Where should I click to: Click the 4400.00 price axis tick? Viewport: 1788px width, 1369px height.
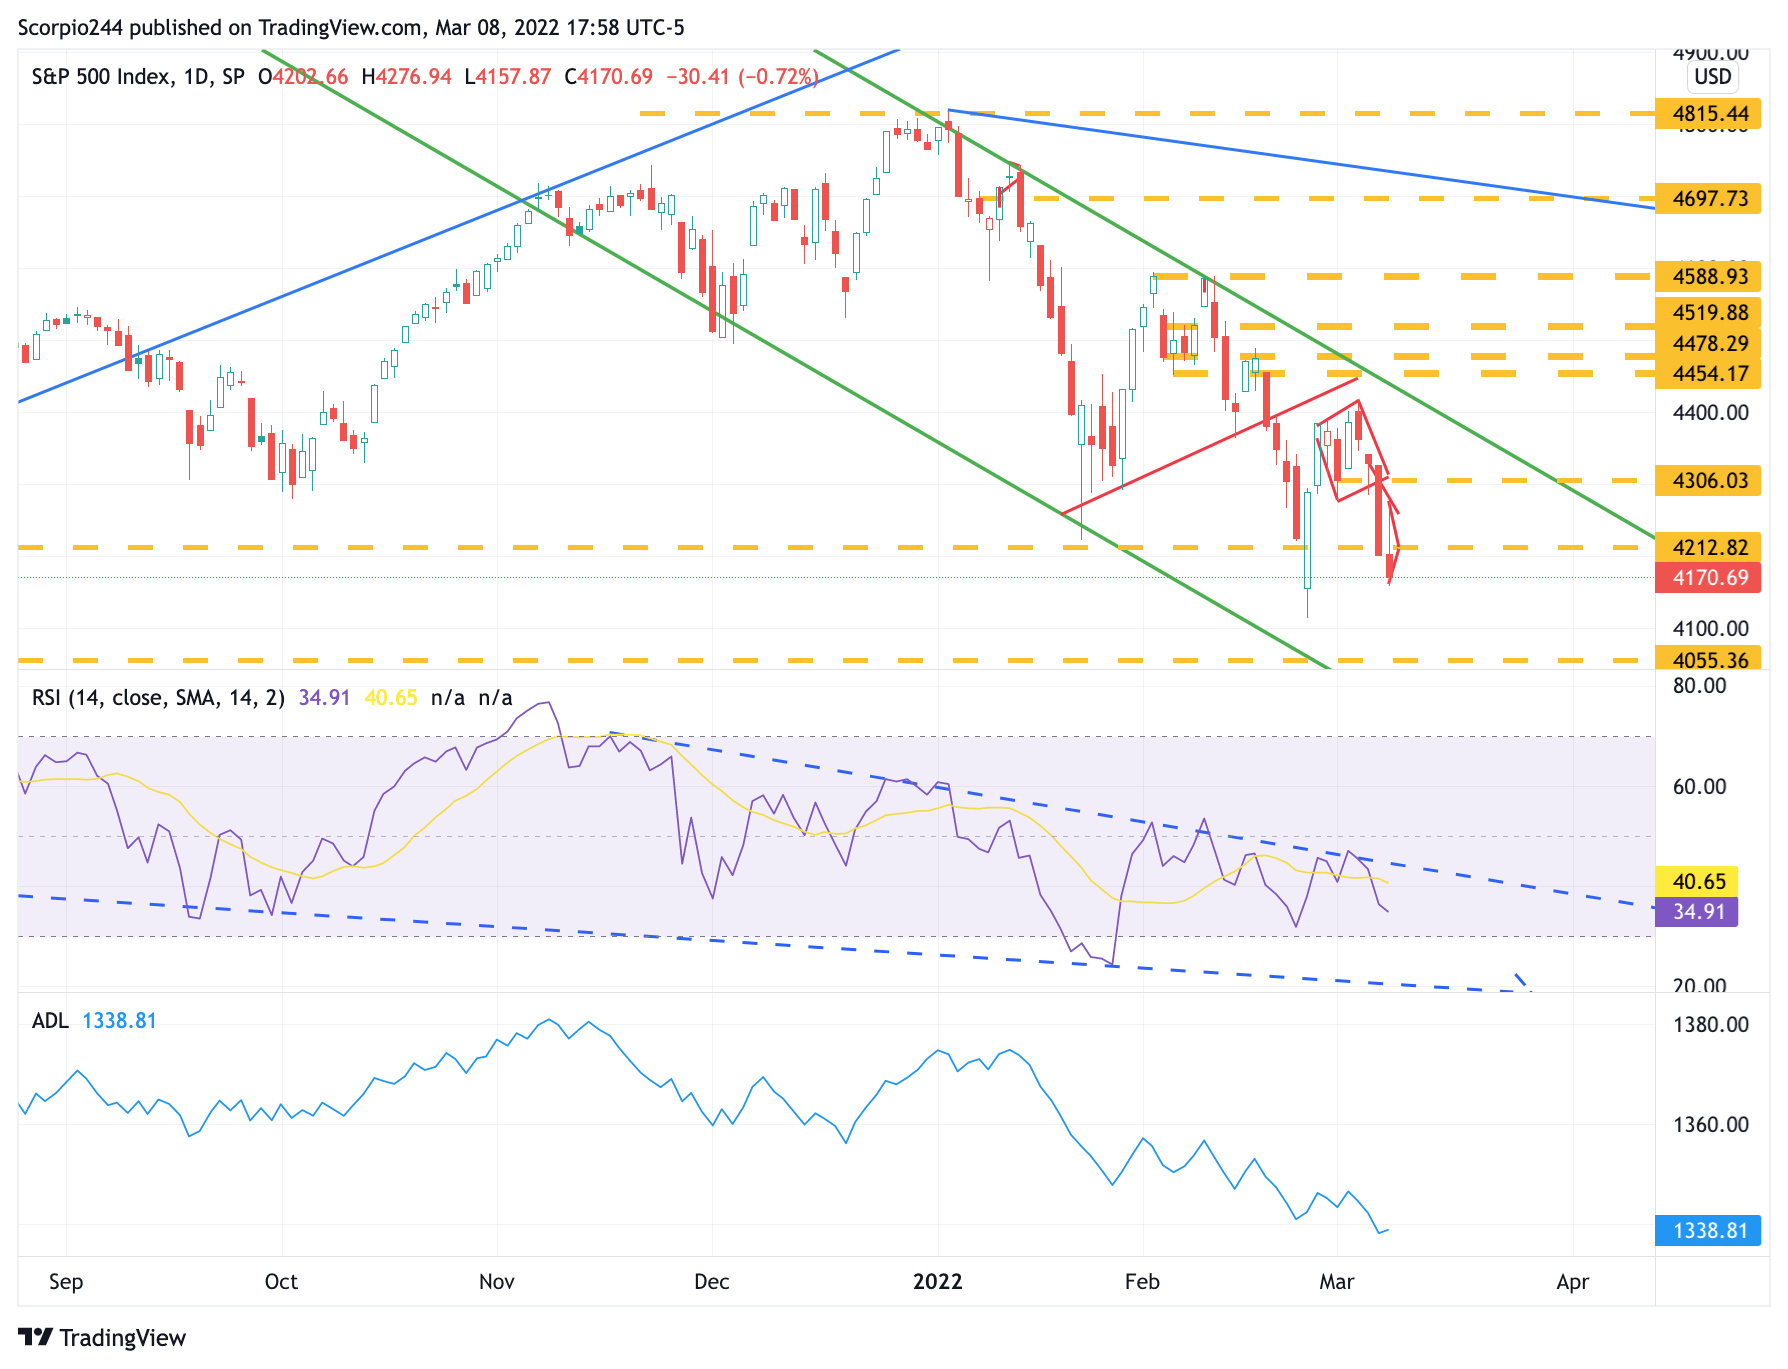(1710, 412)
